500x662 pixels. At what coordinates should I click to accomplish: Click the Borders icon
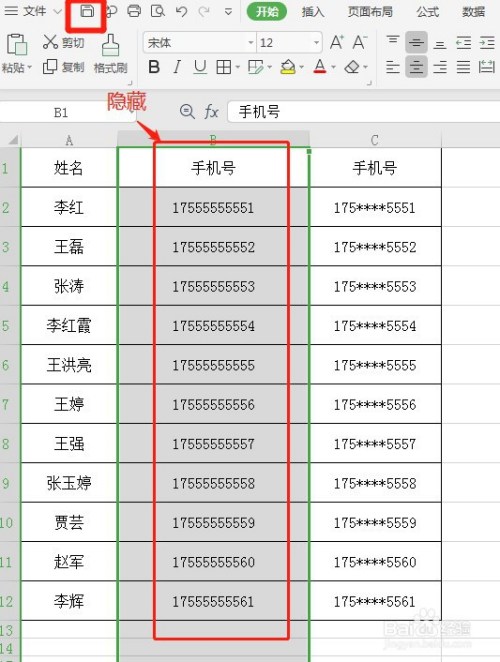[224, 67]
